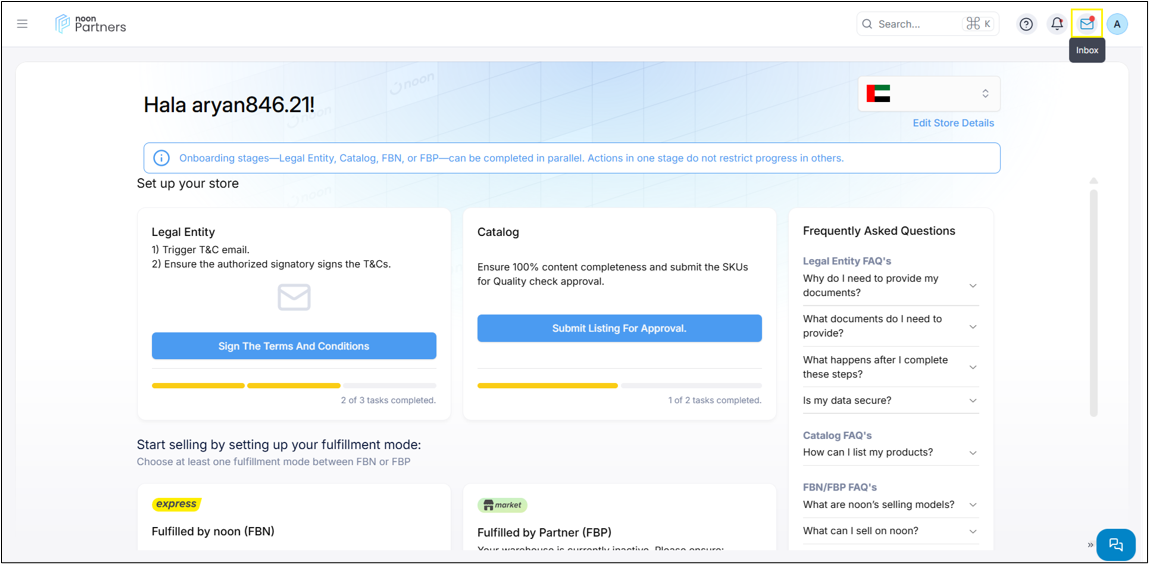Click the double-arrow beside chat button

(x=1089, y=544)
